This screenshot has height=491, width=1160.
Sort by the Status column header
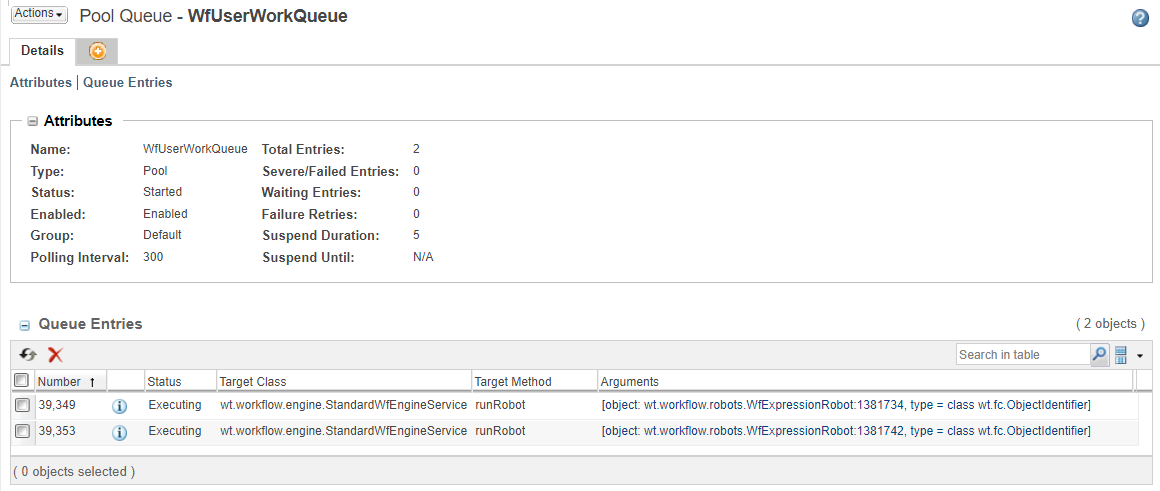[180, 382]
